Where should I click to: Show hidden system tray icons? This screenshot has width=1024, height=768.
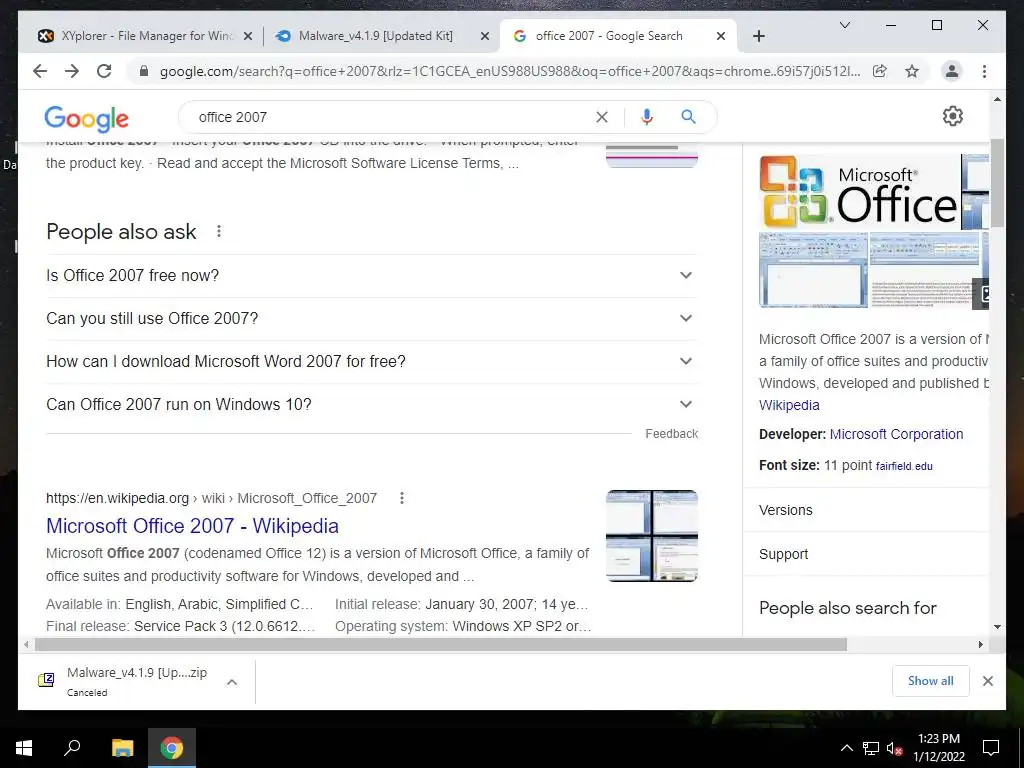coord(846,748)
